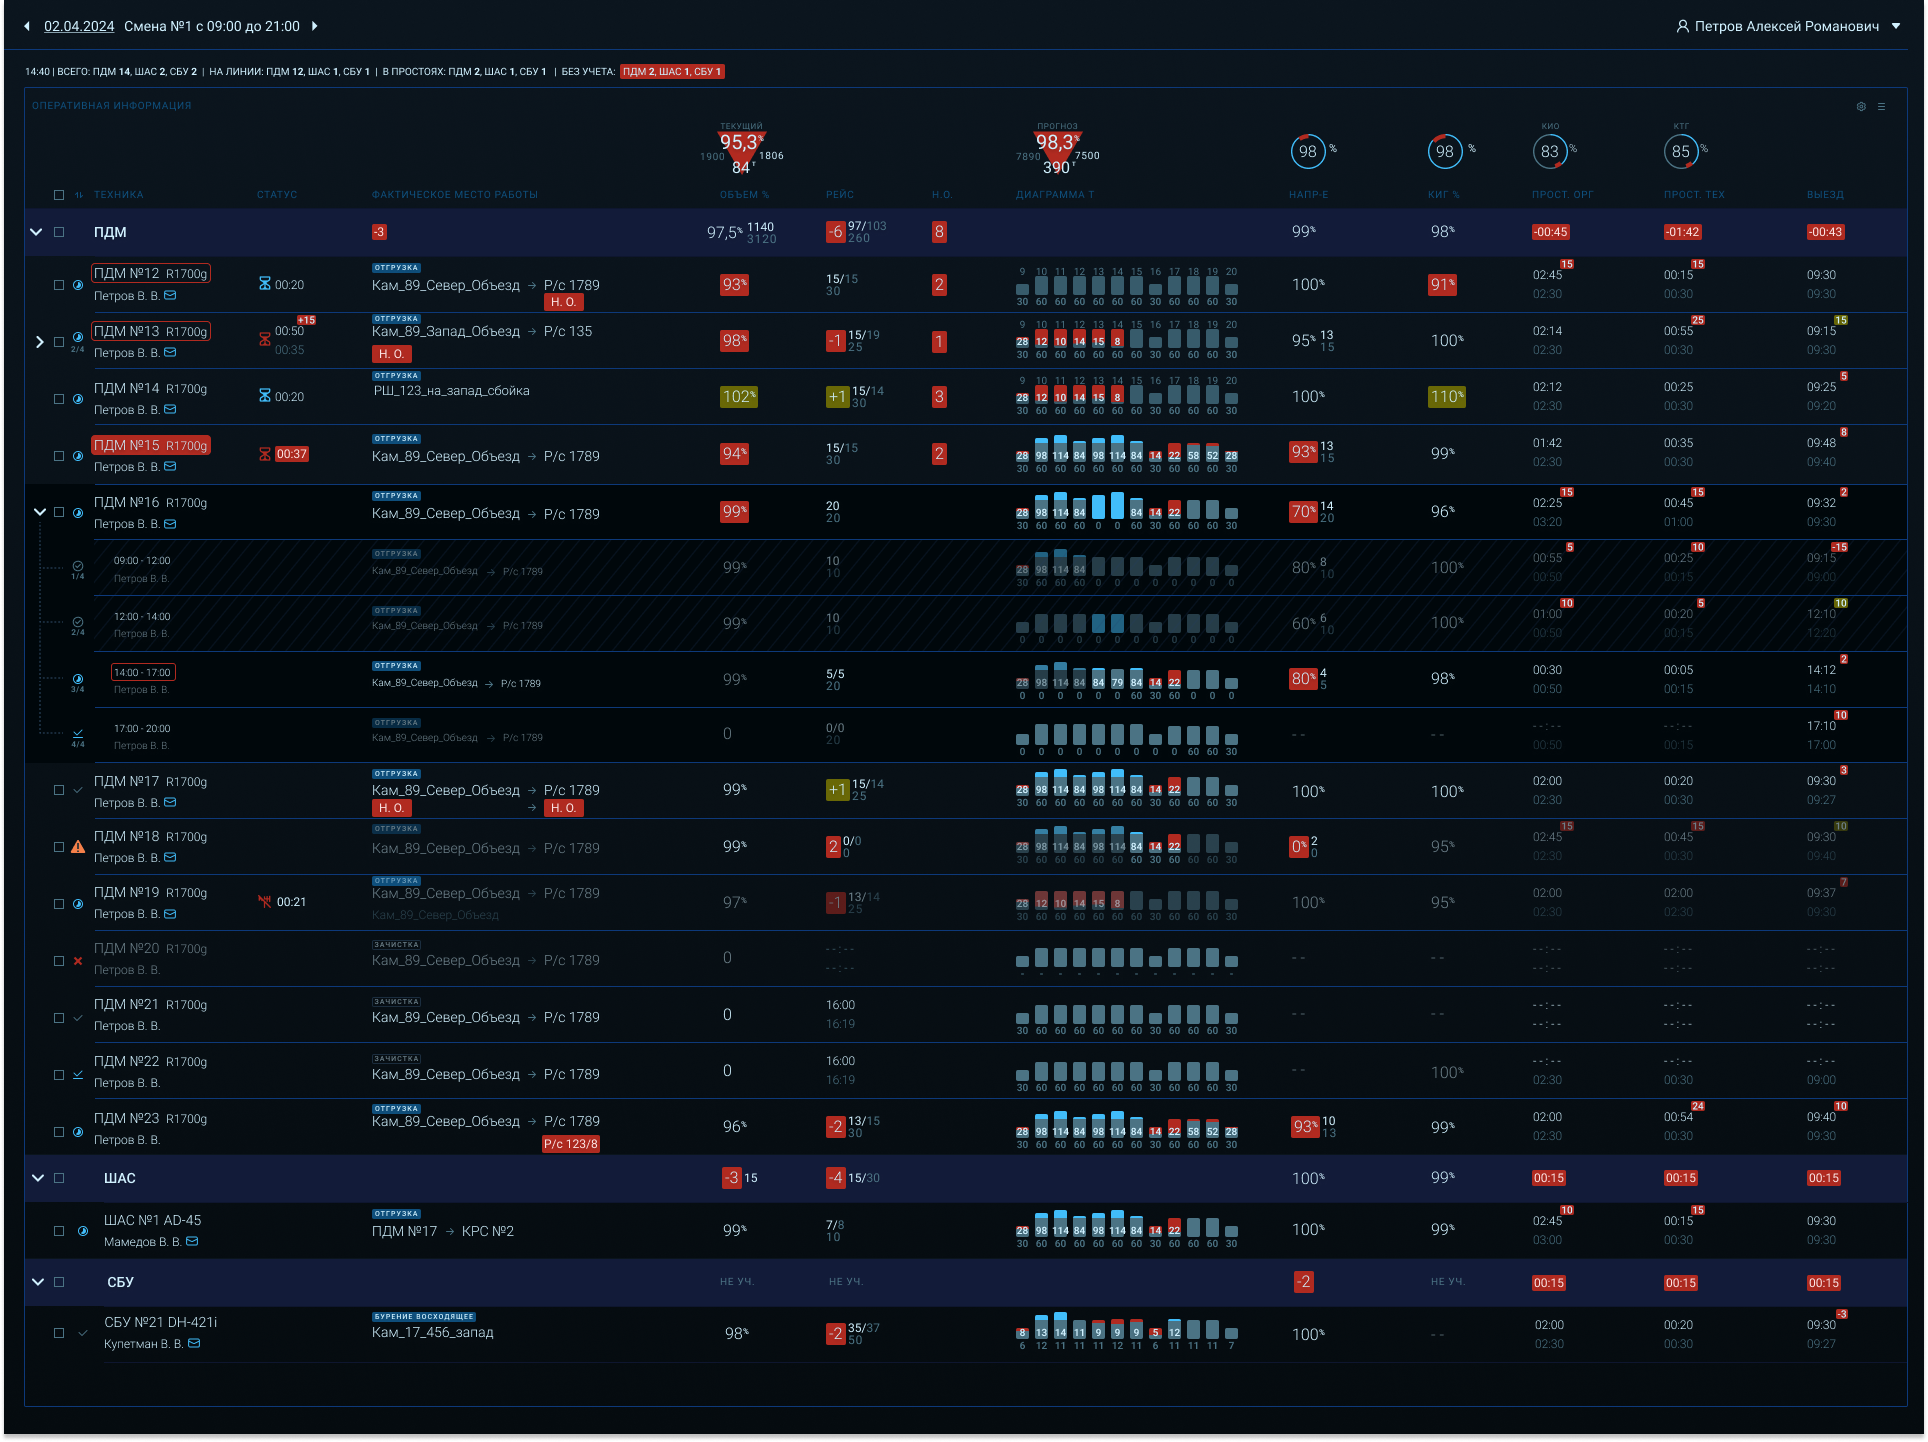Click the sort icon beside Техника header
The image size is (1928, 1442).
[x=79, y=195]
